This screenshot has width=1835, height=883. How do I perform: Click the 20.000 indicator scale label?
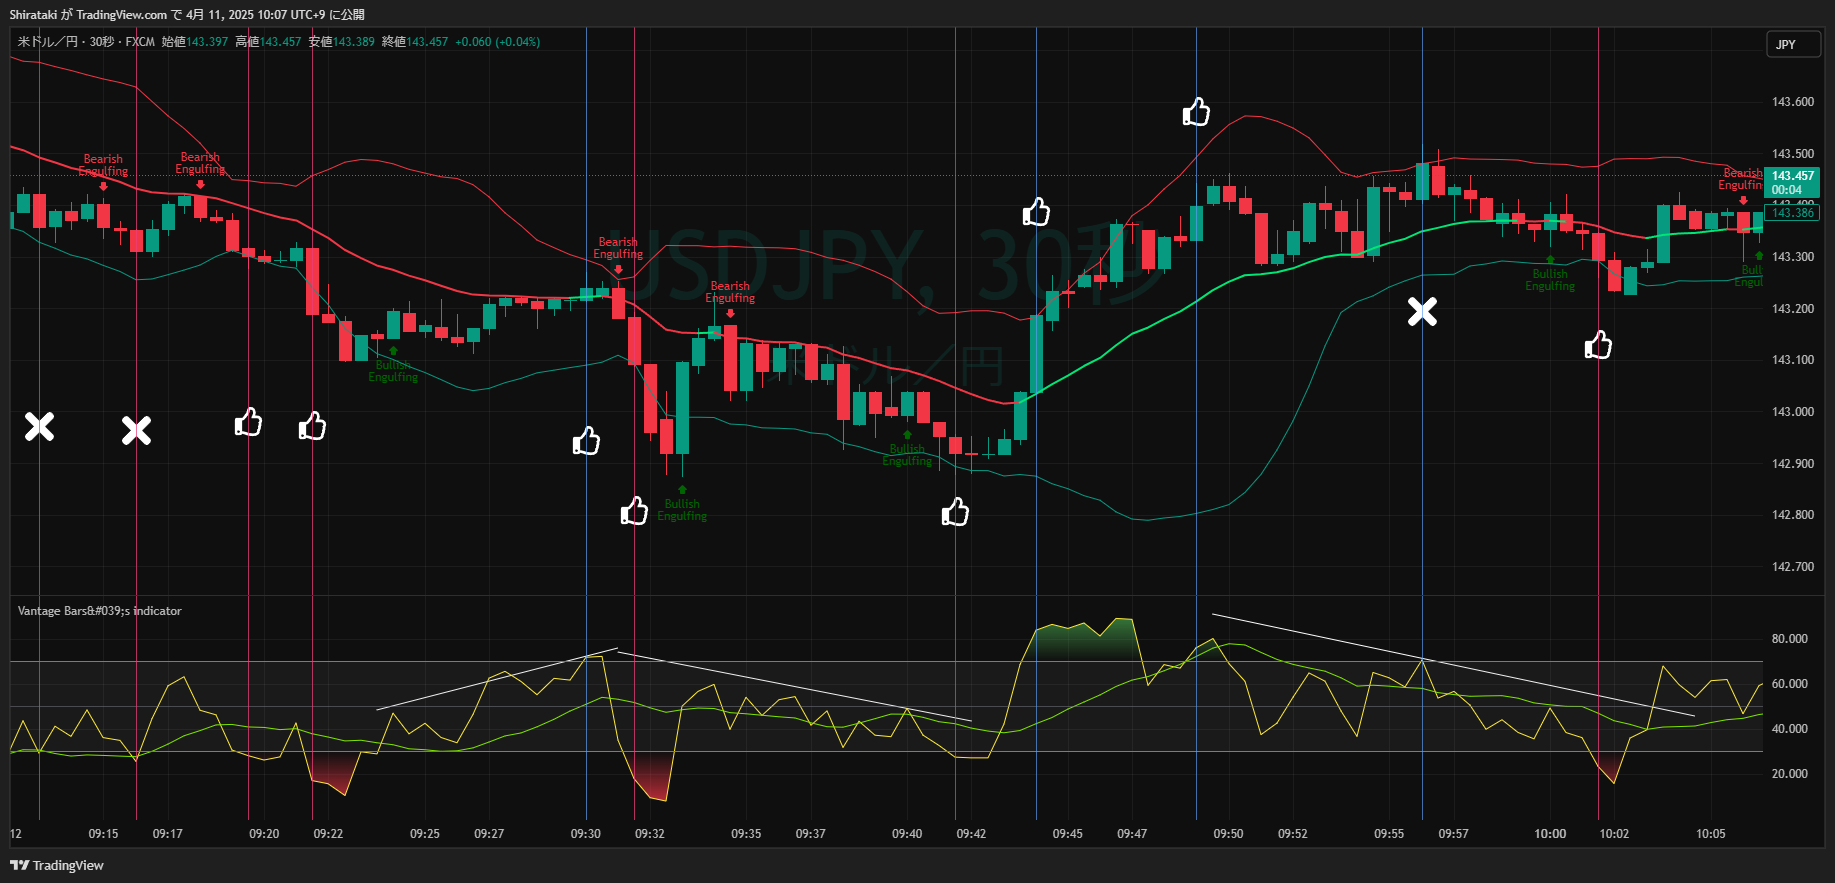[1790, 774]
